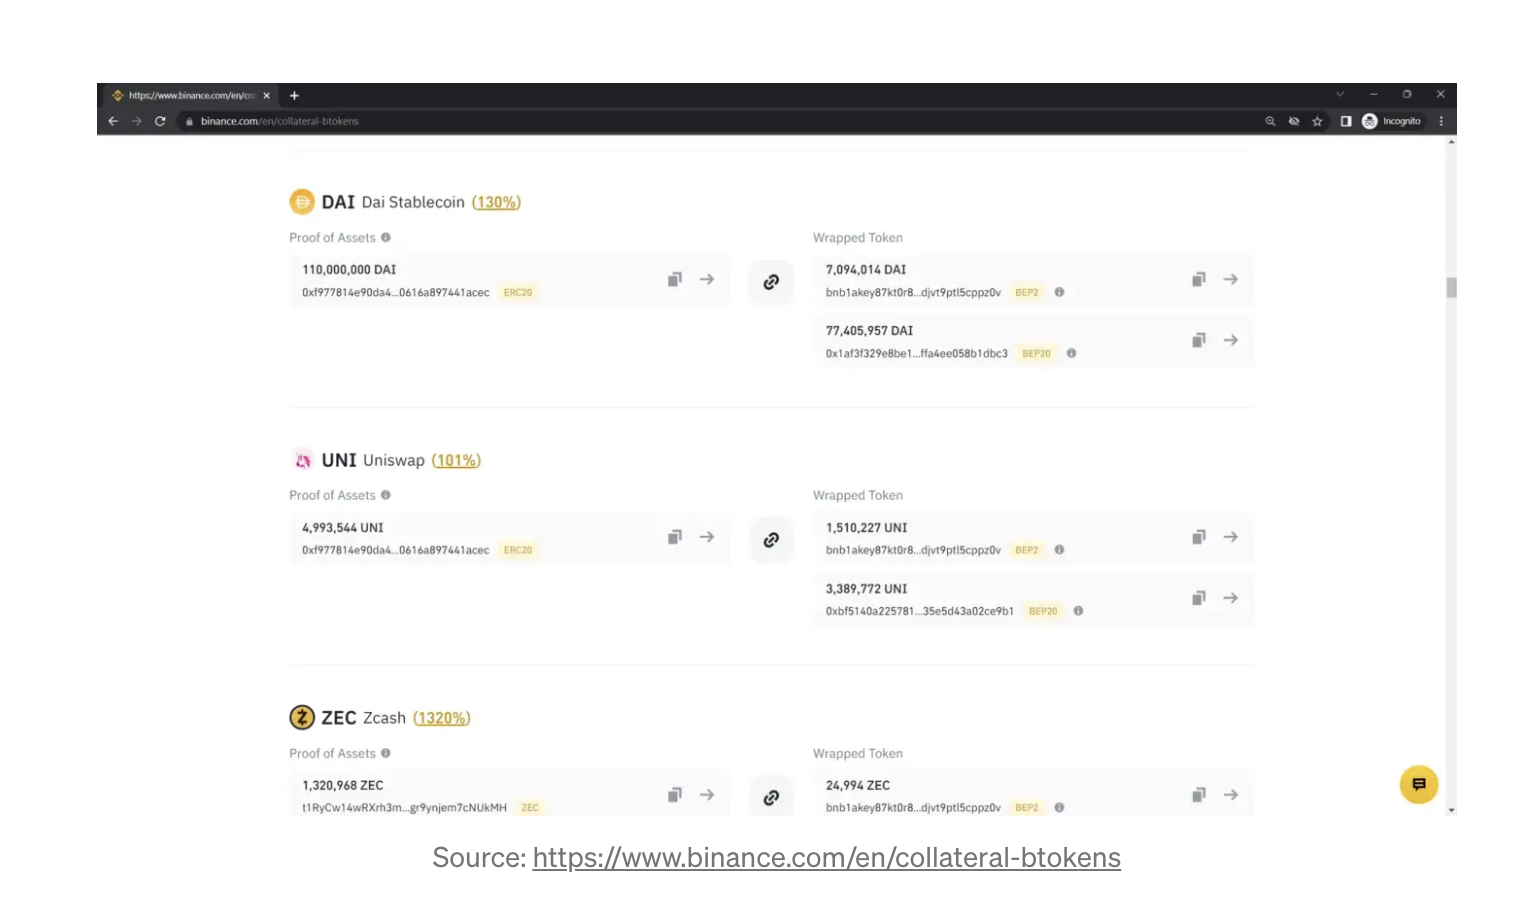Image resolution: width=1534 pixels, height=924 pixels.
Task: Click the UNI chain link icon
Action: coord(771,540)
